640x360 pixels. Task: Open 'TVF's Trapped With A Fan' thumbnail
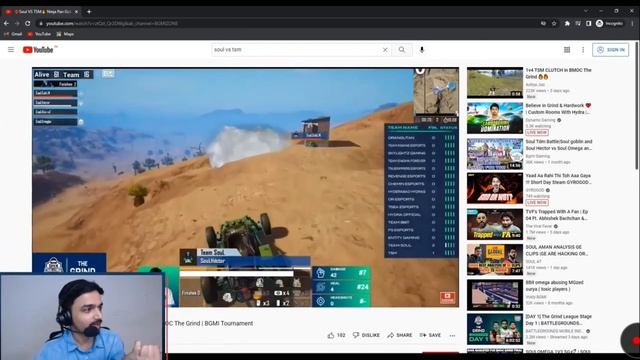495,224
